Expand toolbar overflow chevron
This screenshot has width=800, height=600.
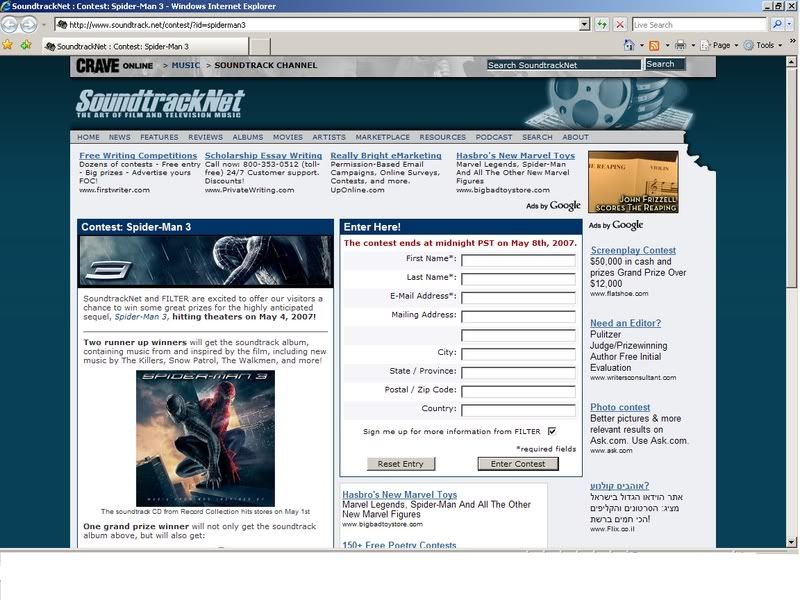(792, 41)
